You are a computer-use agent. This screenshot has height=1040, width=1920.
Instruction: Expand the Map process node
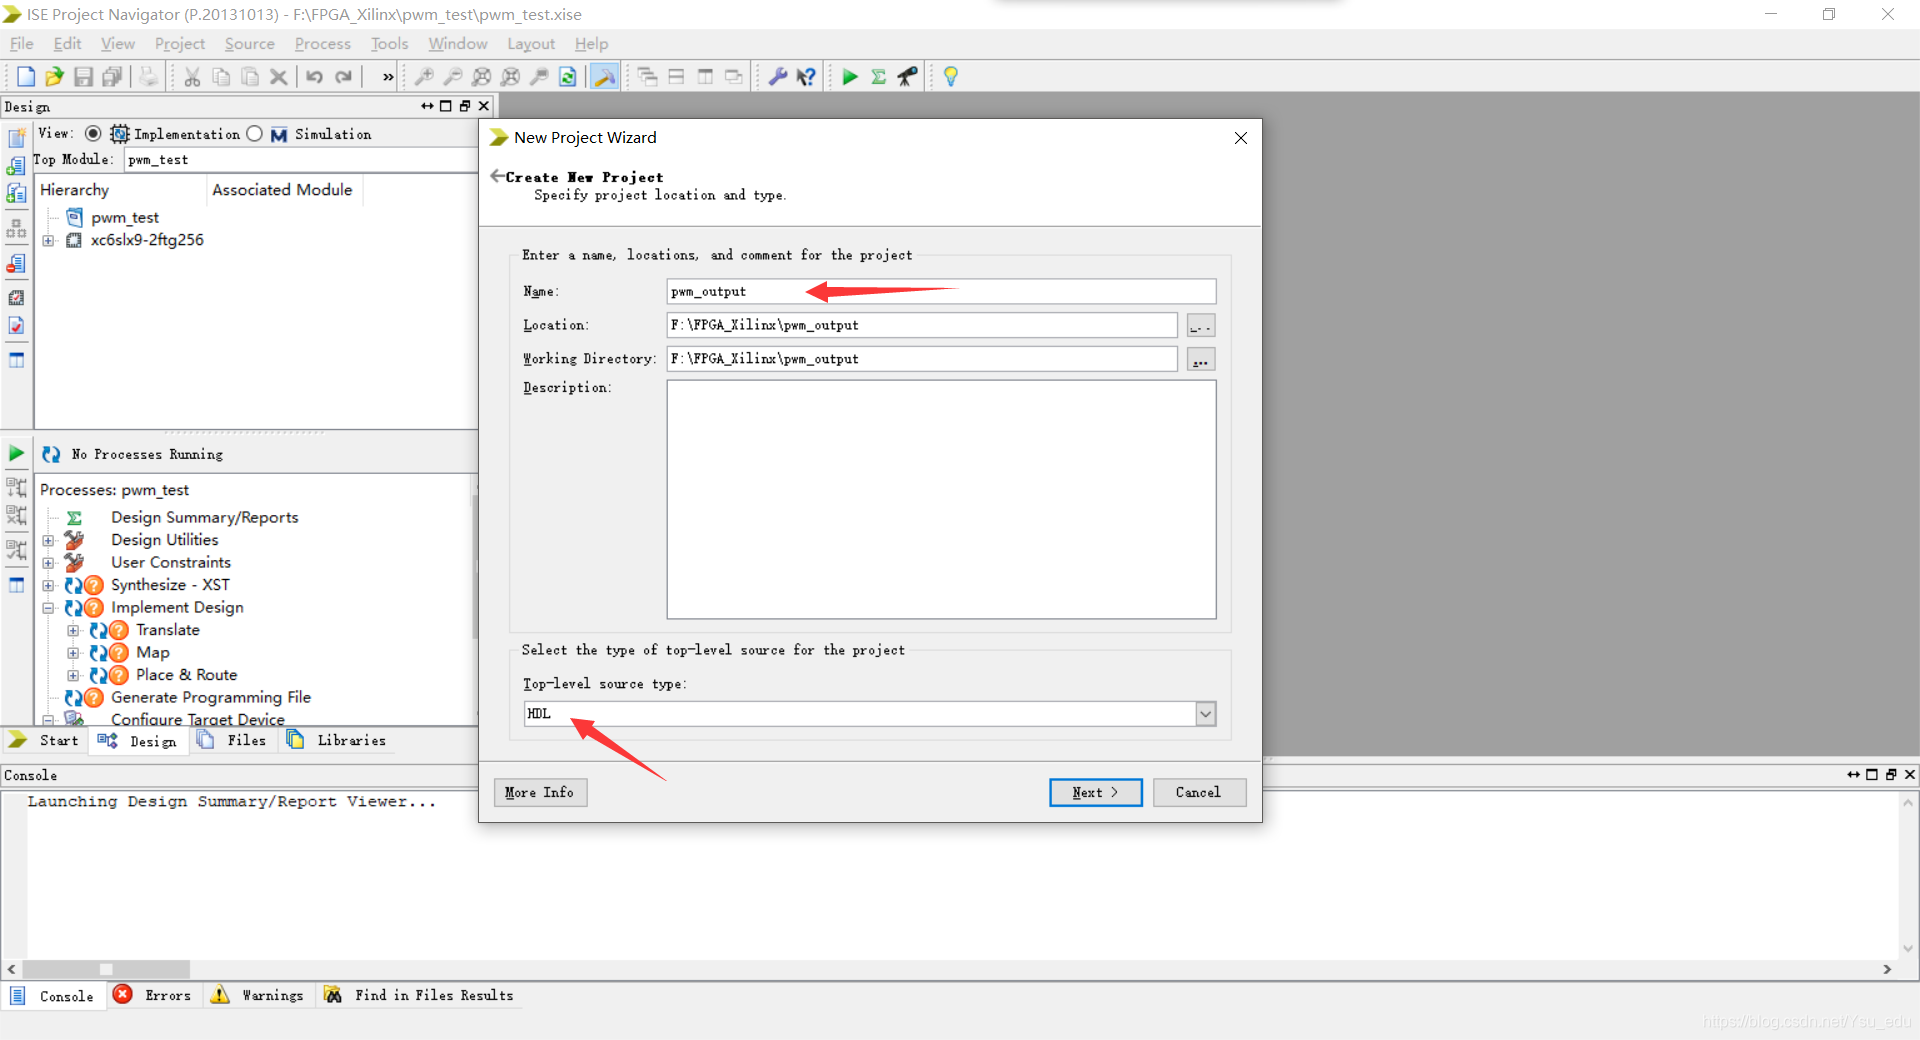tap(73, 653)
